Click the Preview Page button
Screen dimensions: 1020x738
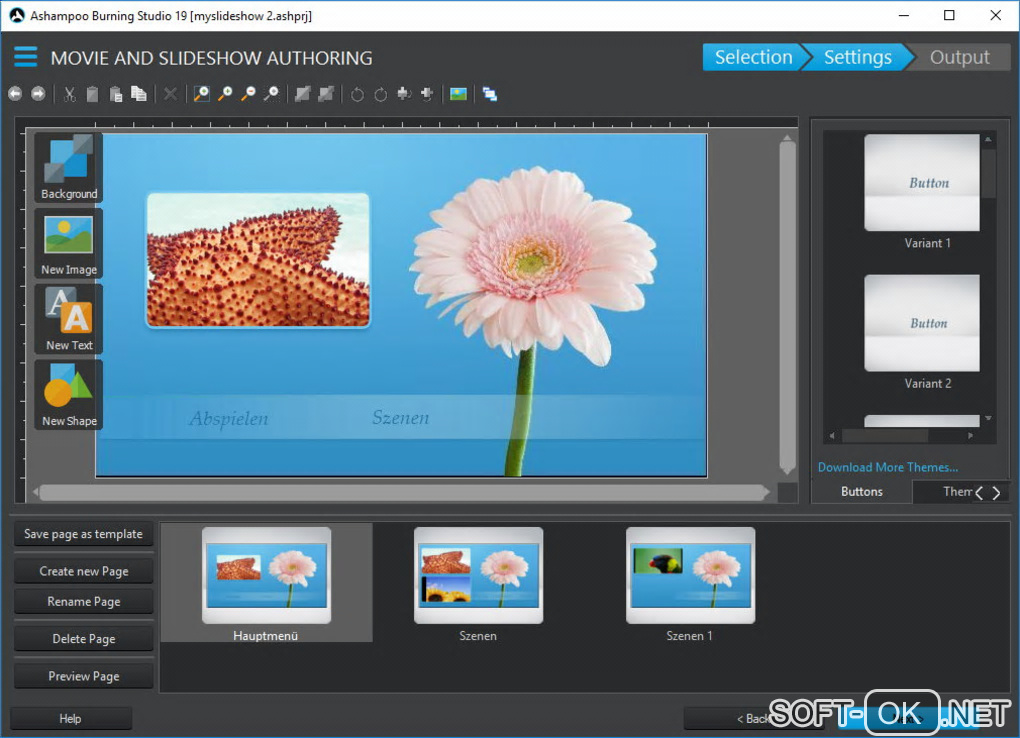pos(84,676)
